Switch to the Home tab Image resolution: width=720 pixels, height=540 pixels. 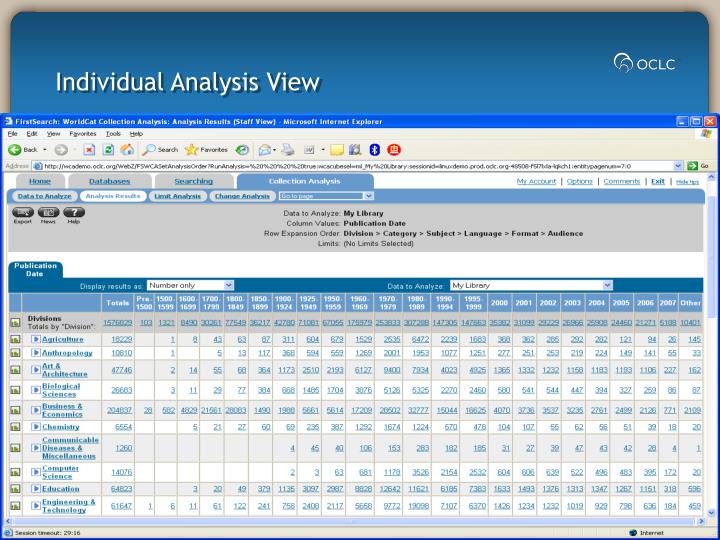click(x=40, y=181)
